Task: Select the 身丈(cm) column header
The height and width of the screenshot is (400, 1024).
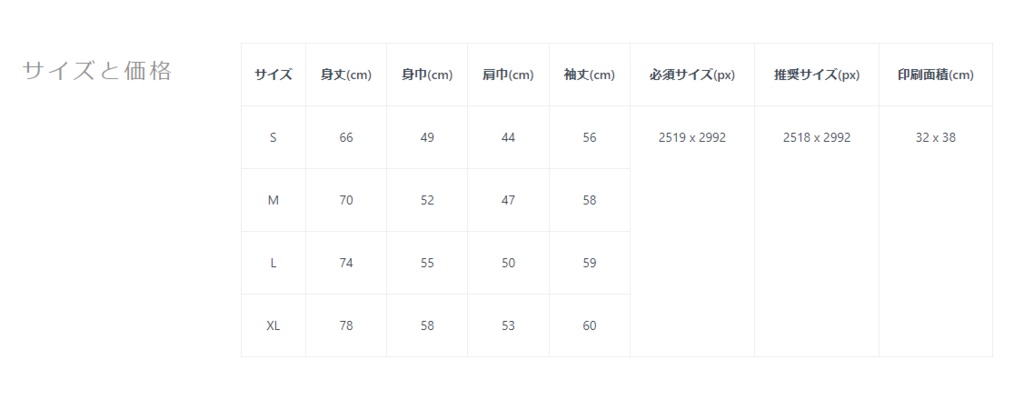Action: click(346, 74)
